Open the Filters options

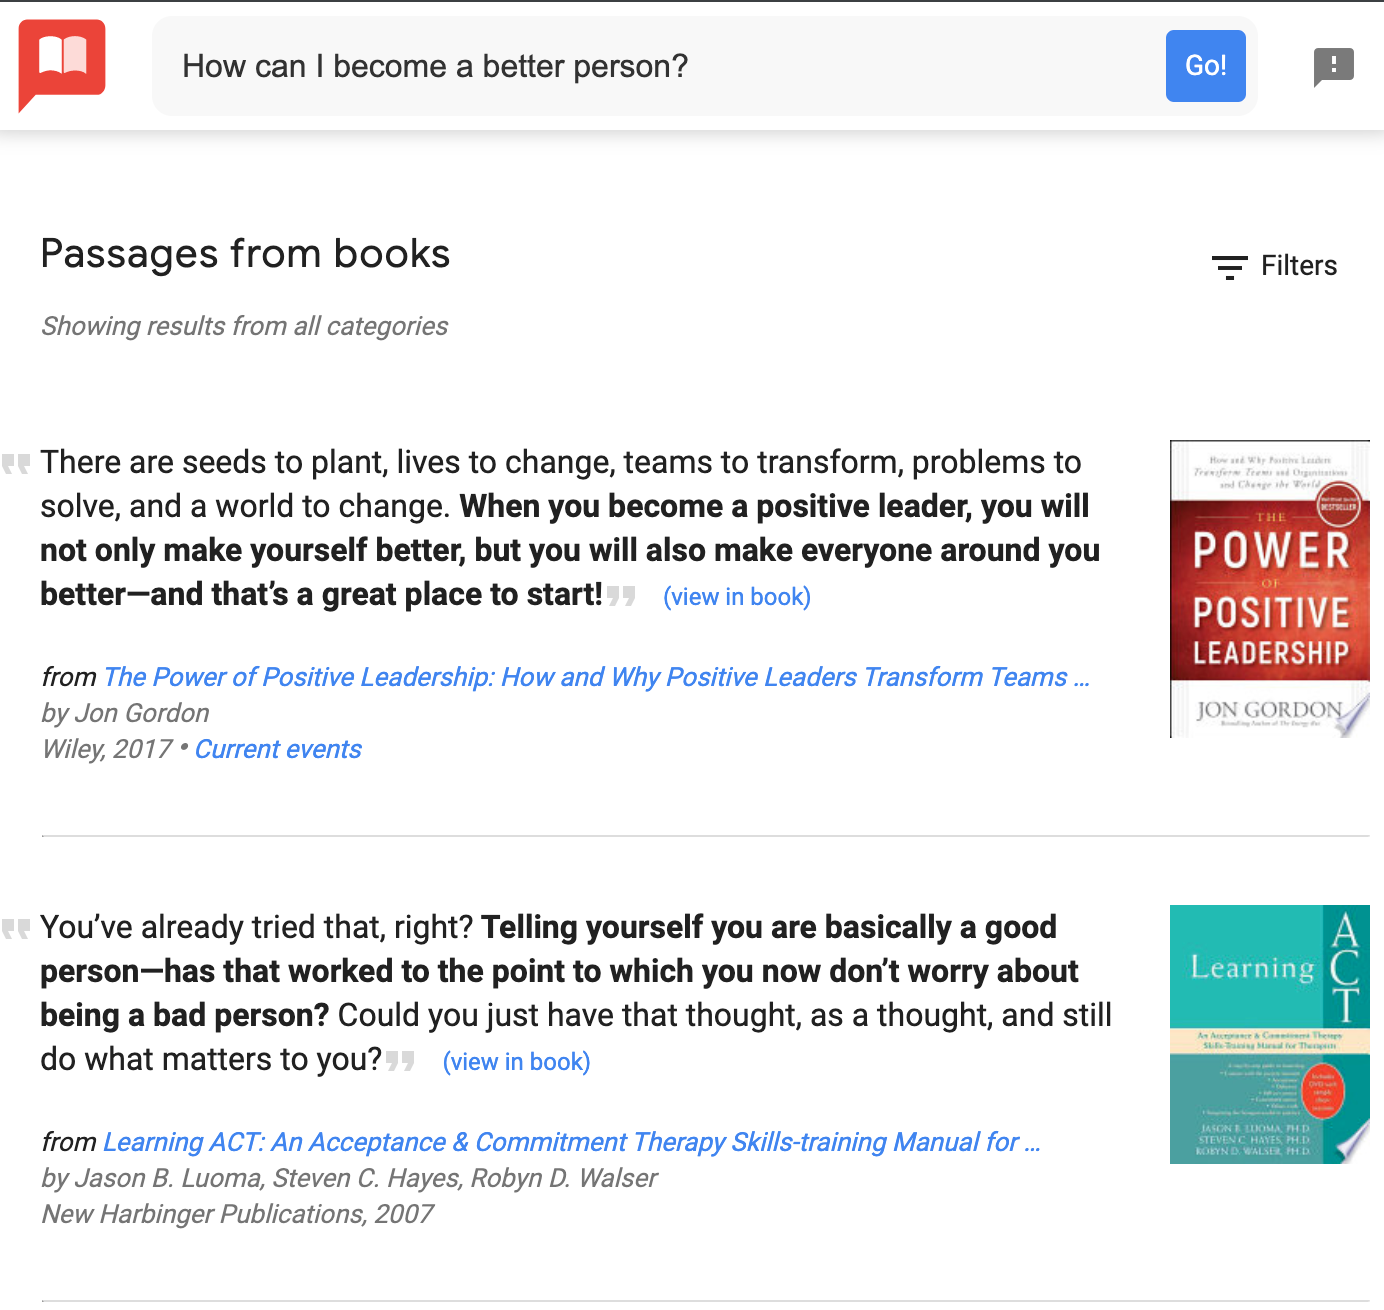point(1298,266)
